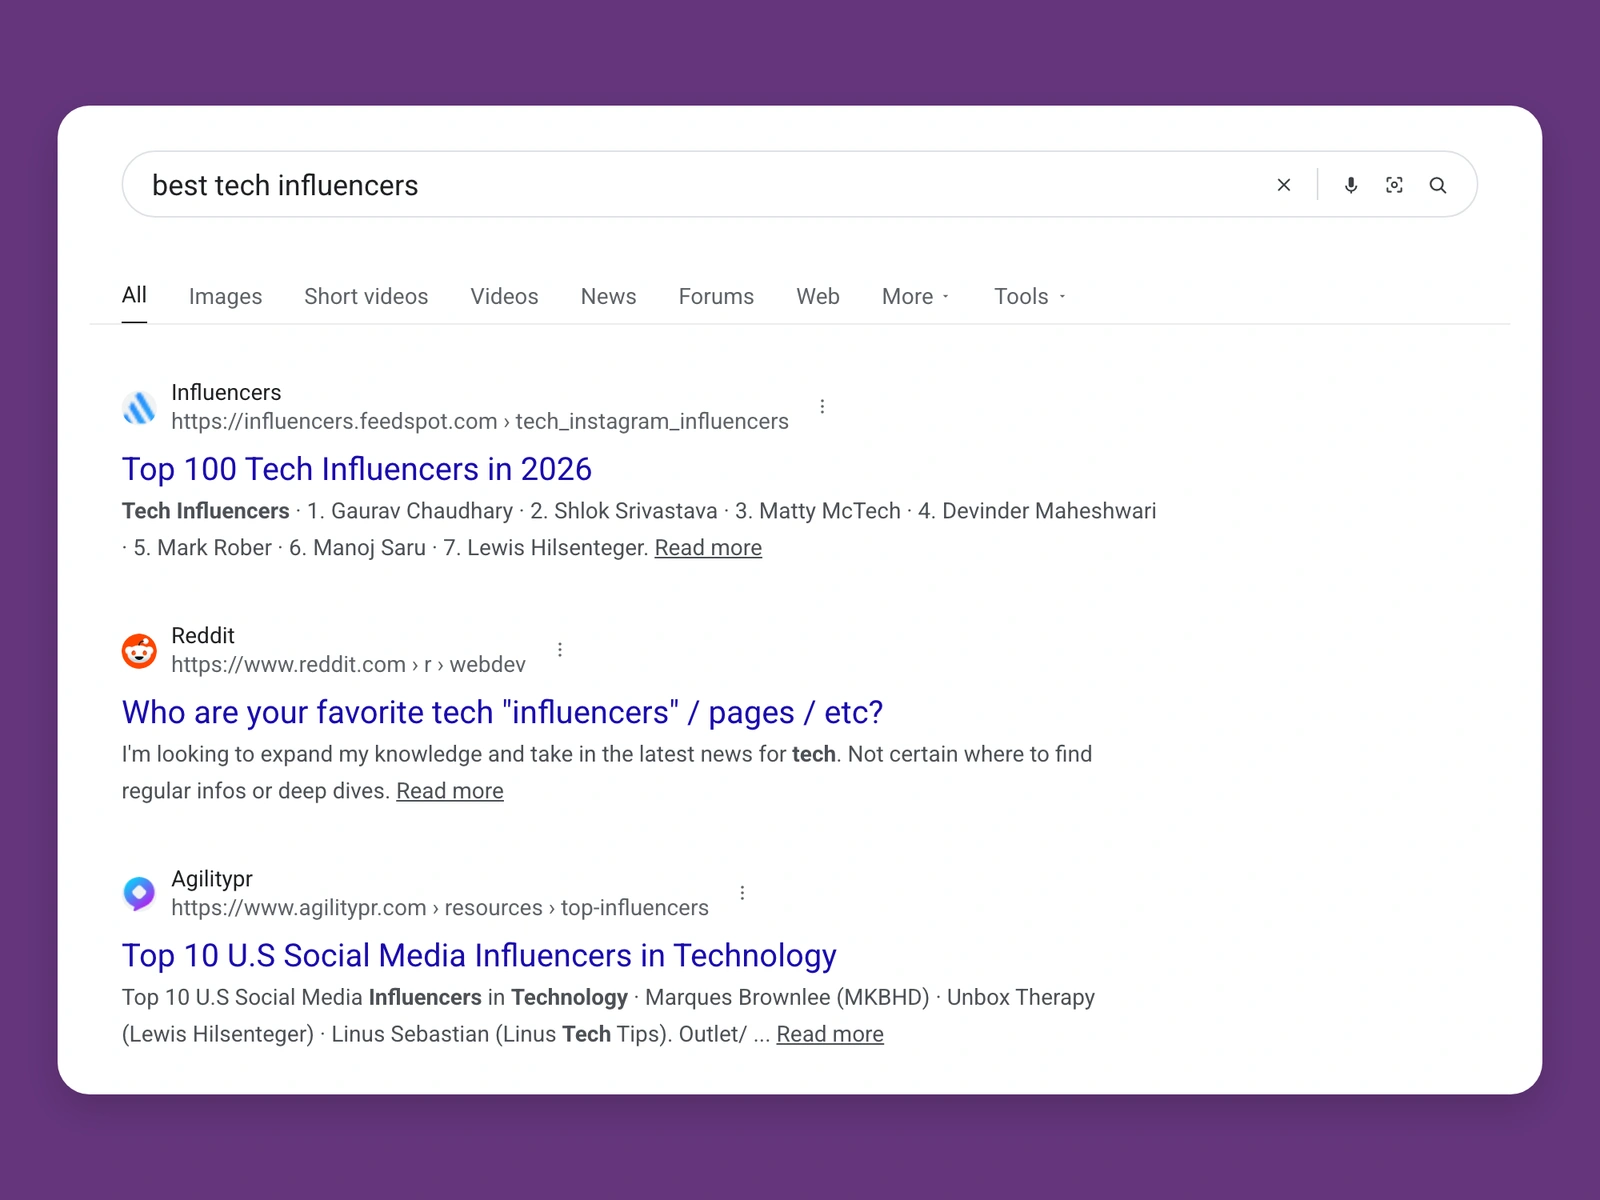Viewport: 1600px width, 1200px height.
Task: Click the Feedspot Influencers favicon
Action: point(139,407)
